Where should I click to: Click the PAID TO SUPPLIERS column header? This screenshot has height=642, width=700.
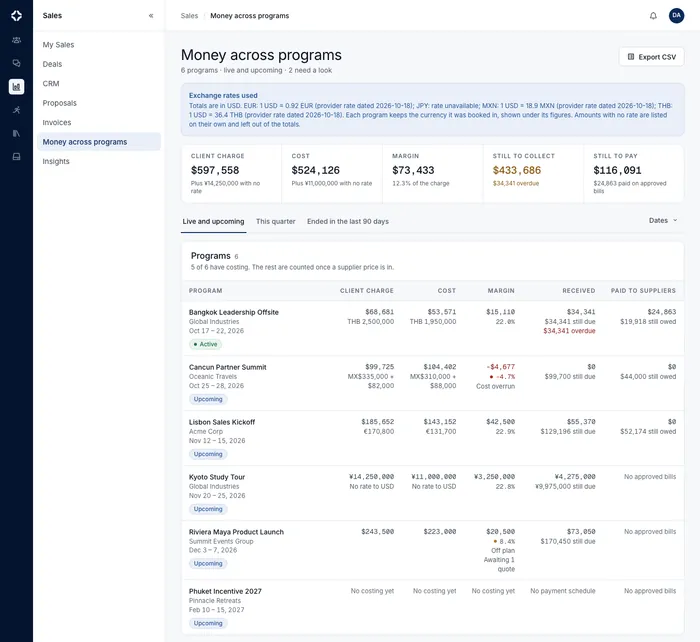(643, 291)
